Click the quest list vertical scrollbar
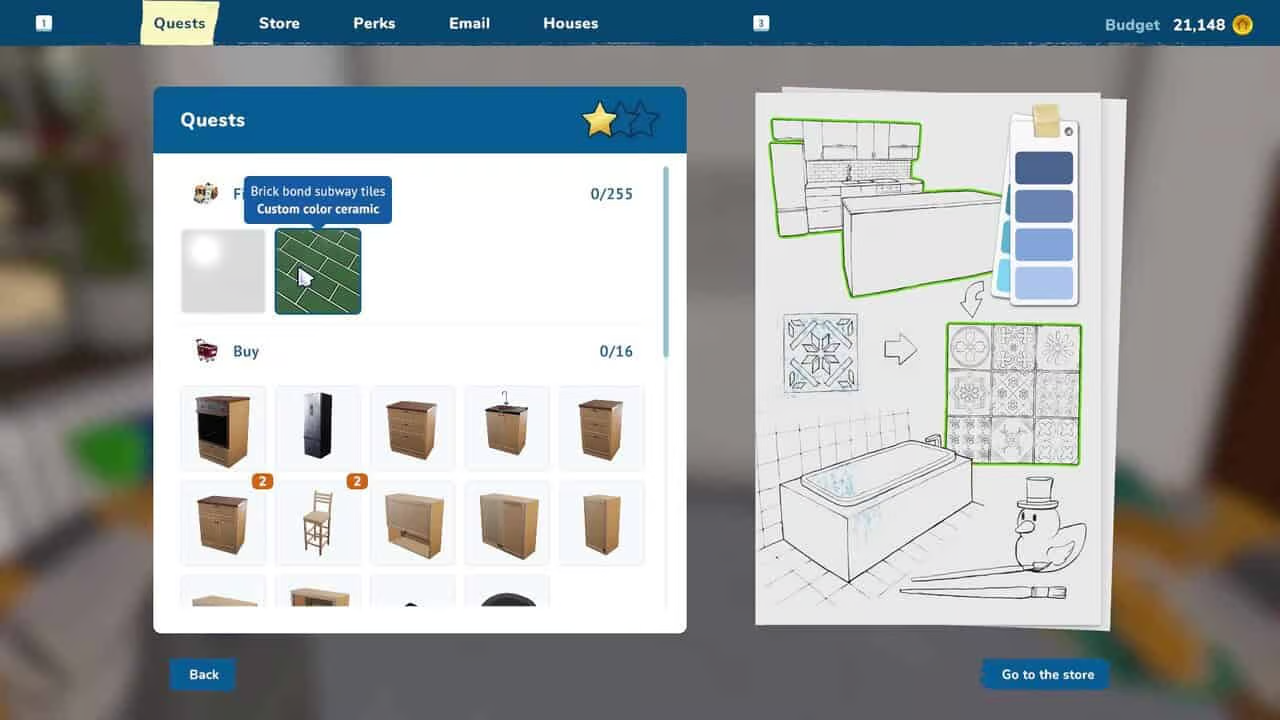 click(666, 260)
